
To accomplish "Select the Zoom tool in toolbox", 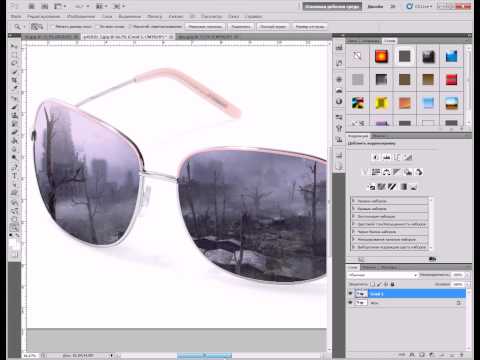I will tap(14, 228).
